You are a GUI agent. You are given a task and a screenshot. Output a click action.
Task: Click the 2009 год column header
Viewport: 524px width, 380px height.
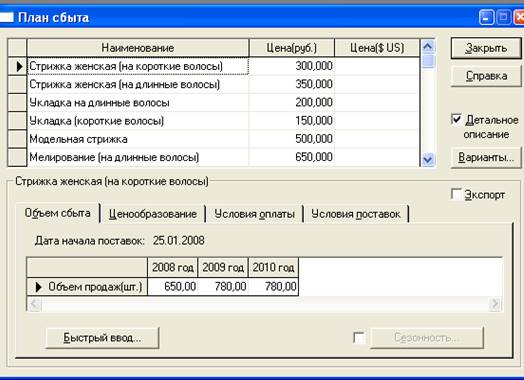[x=223, y=267]
